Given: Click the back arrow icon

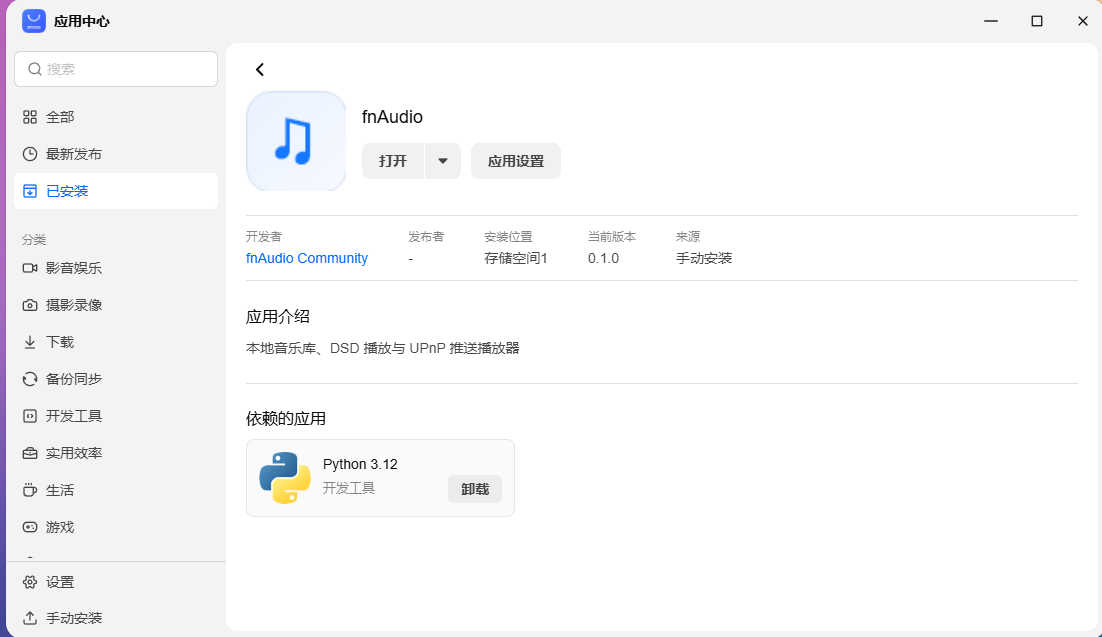Looking at the screenshot, I should point(260,70).
